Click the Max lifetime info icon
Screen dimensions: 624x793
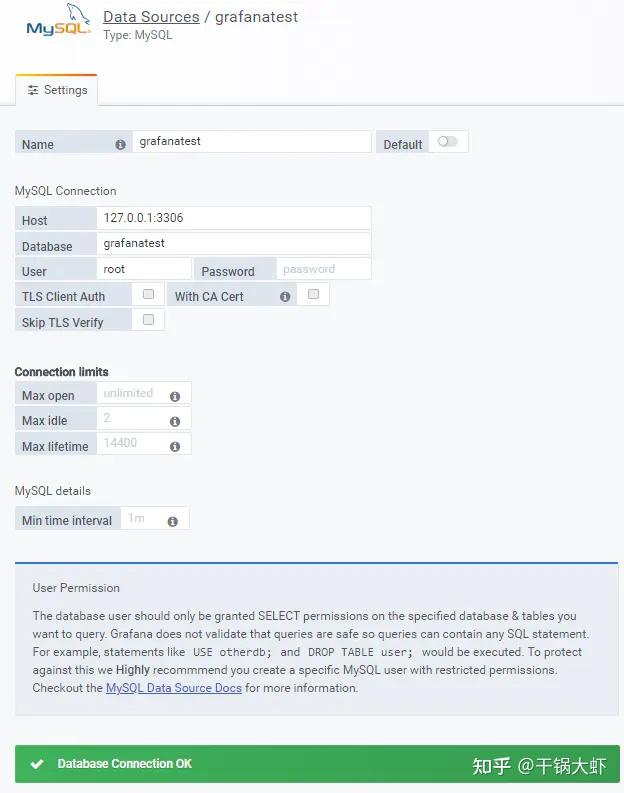[175, 447]
